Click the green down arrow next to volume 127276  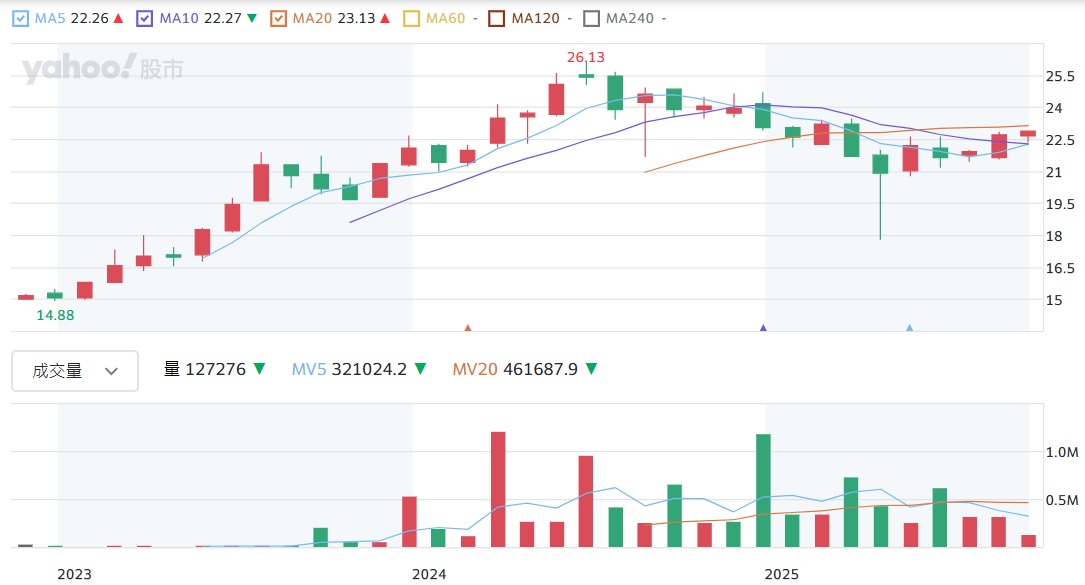point(259,369)
